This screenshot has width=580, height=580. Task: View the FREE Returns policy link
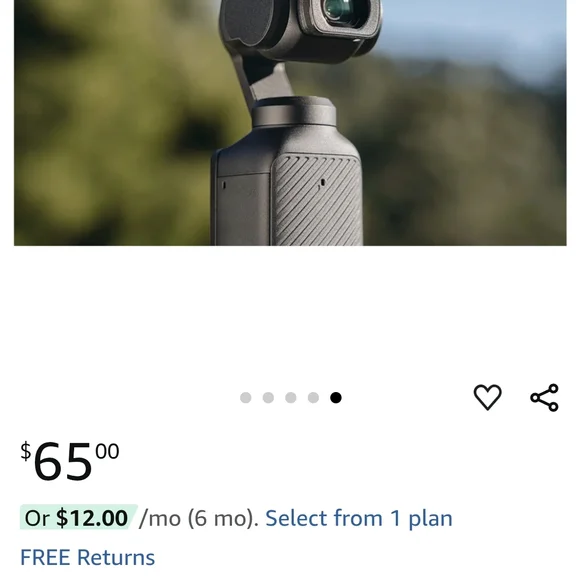[88, 557]
